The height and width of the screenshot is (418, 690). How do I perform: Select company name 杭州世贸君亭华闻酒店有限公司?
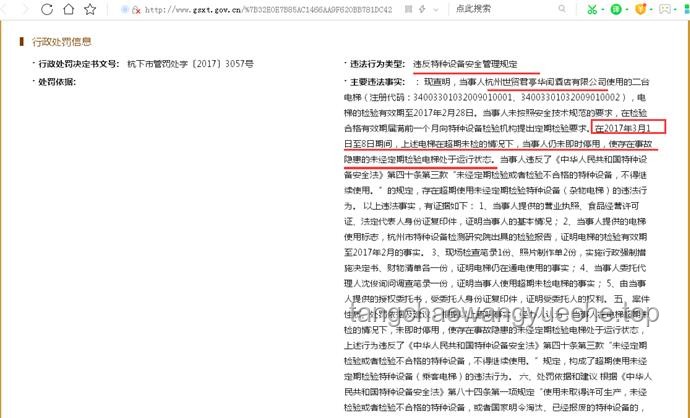click(x=546, y=82)
